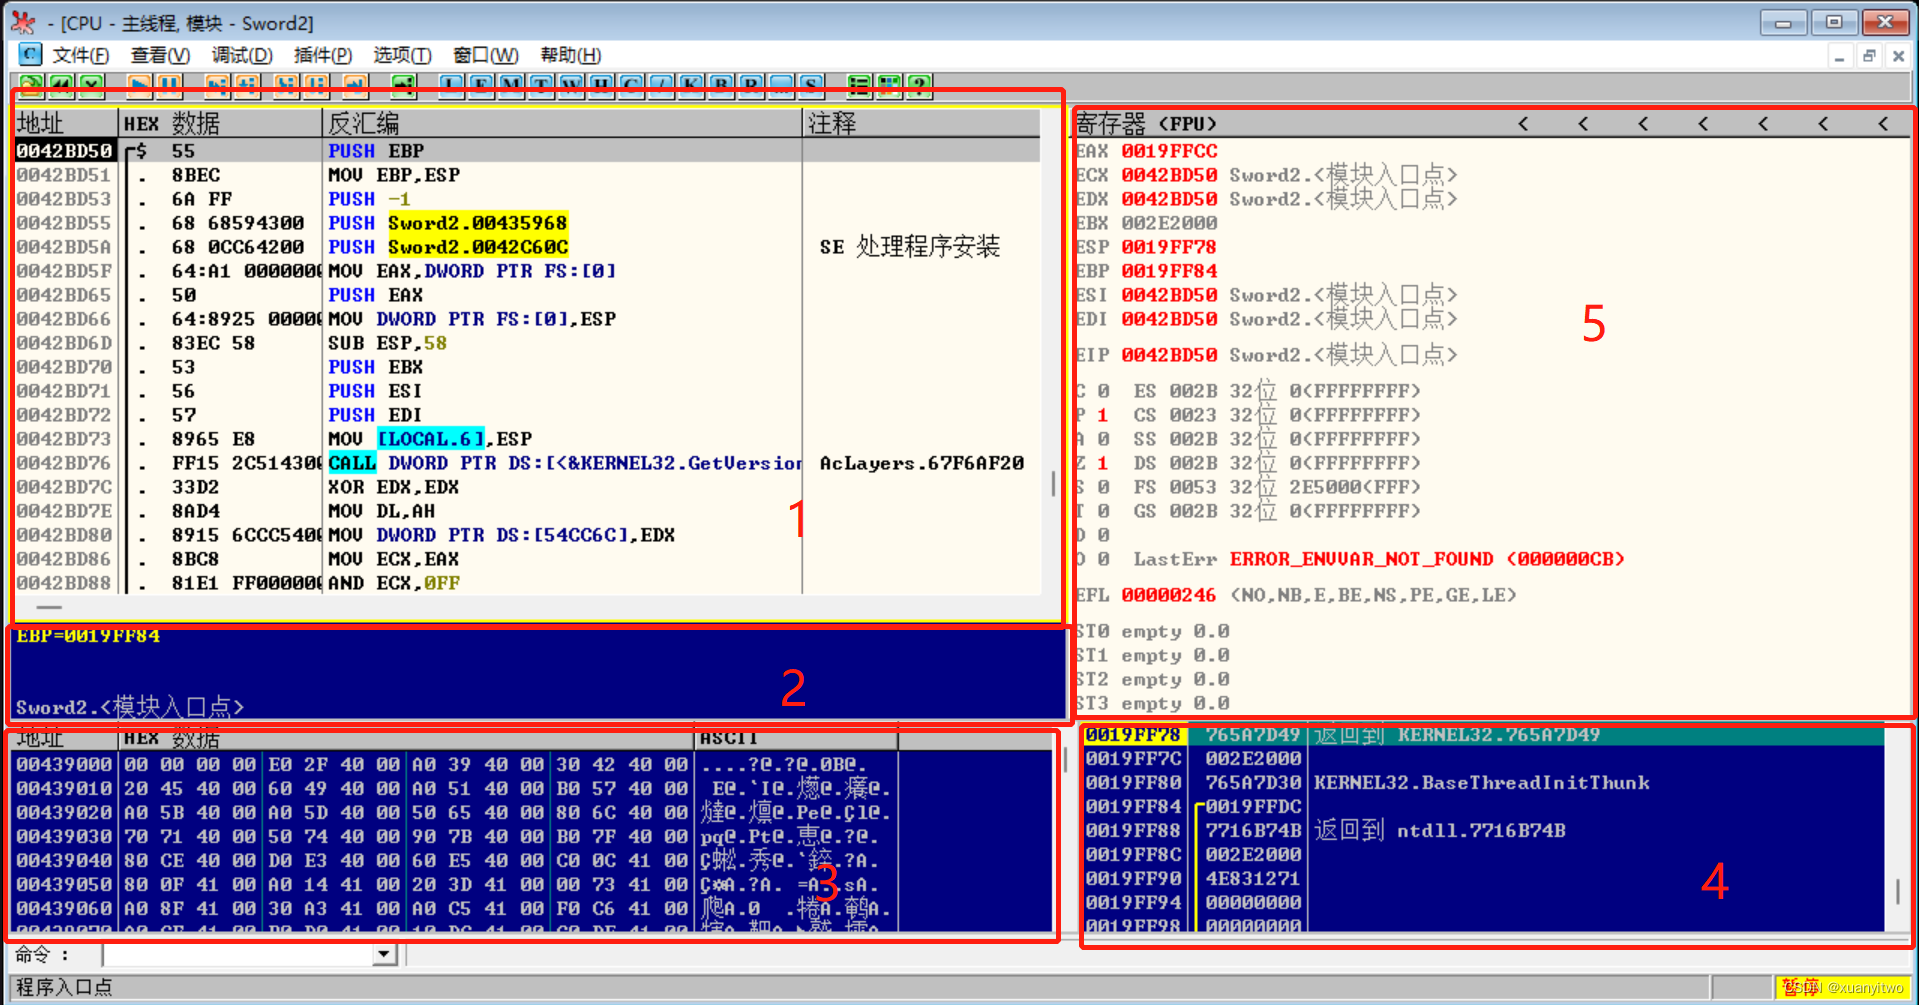Click the Run program toolbar icon

140,86
